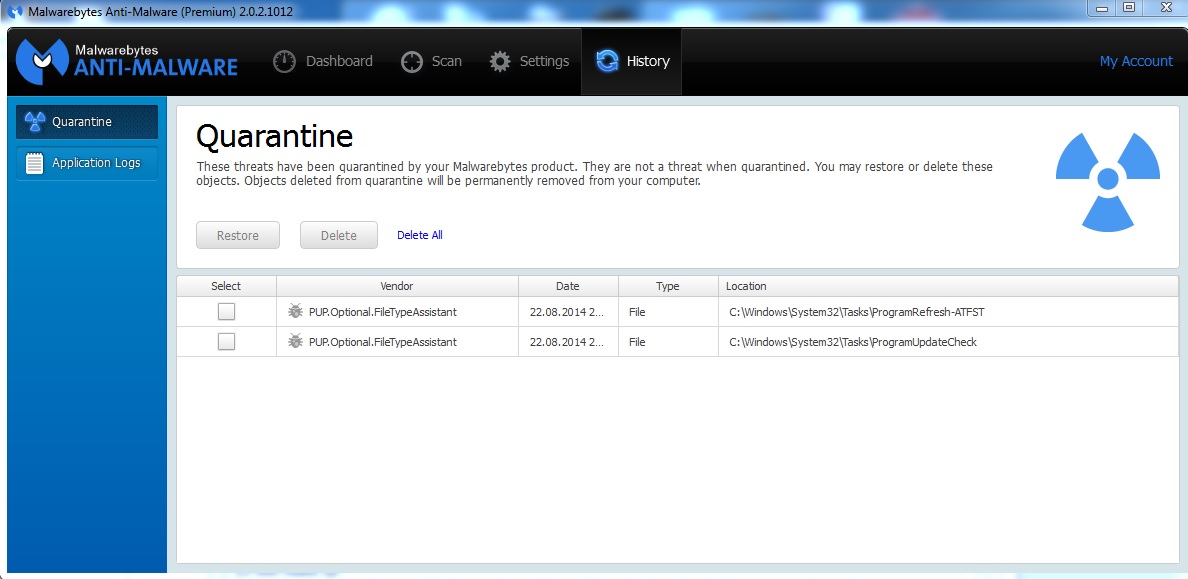This screenshot has width=1188, height=579.
Task: Sort by the Vendor column header
Action: 398,286
